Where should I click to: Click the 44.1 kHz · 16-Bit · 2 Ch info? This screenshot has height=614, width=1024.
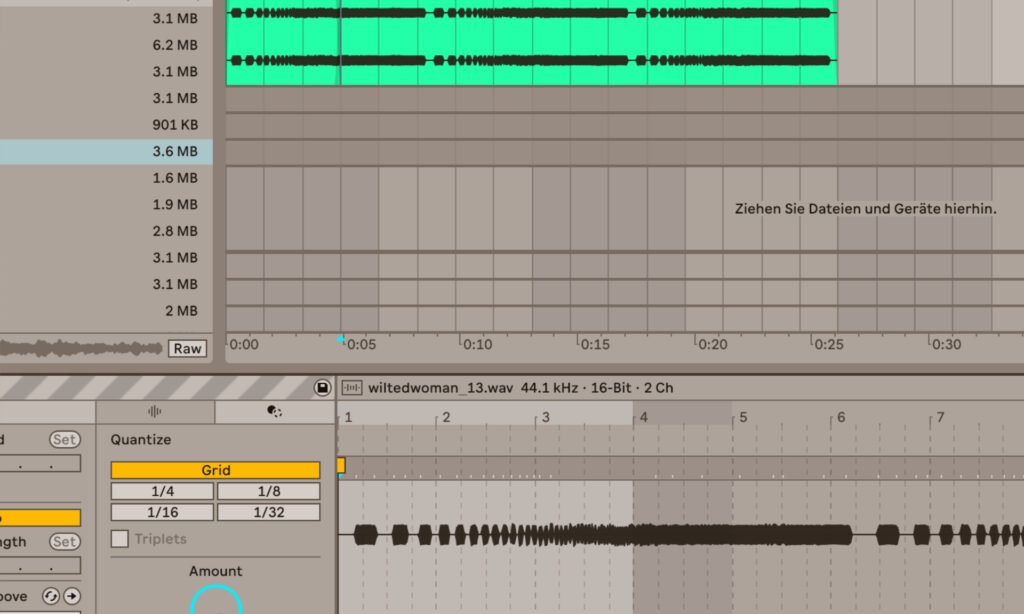[597, 388]
